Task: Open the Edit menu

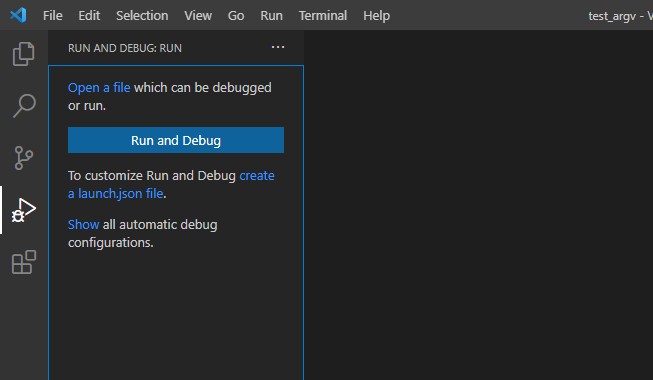Action: click(x=89, y=15)
